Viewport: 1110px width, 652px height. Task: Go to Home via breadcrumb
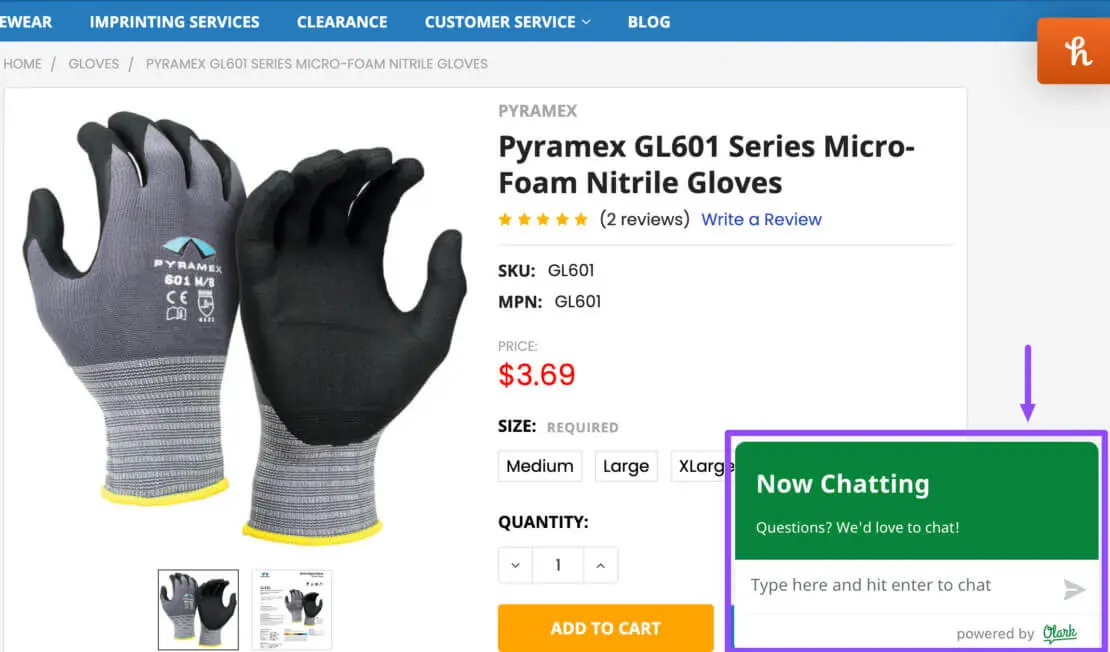point(23,63)
